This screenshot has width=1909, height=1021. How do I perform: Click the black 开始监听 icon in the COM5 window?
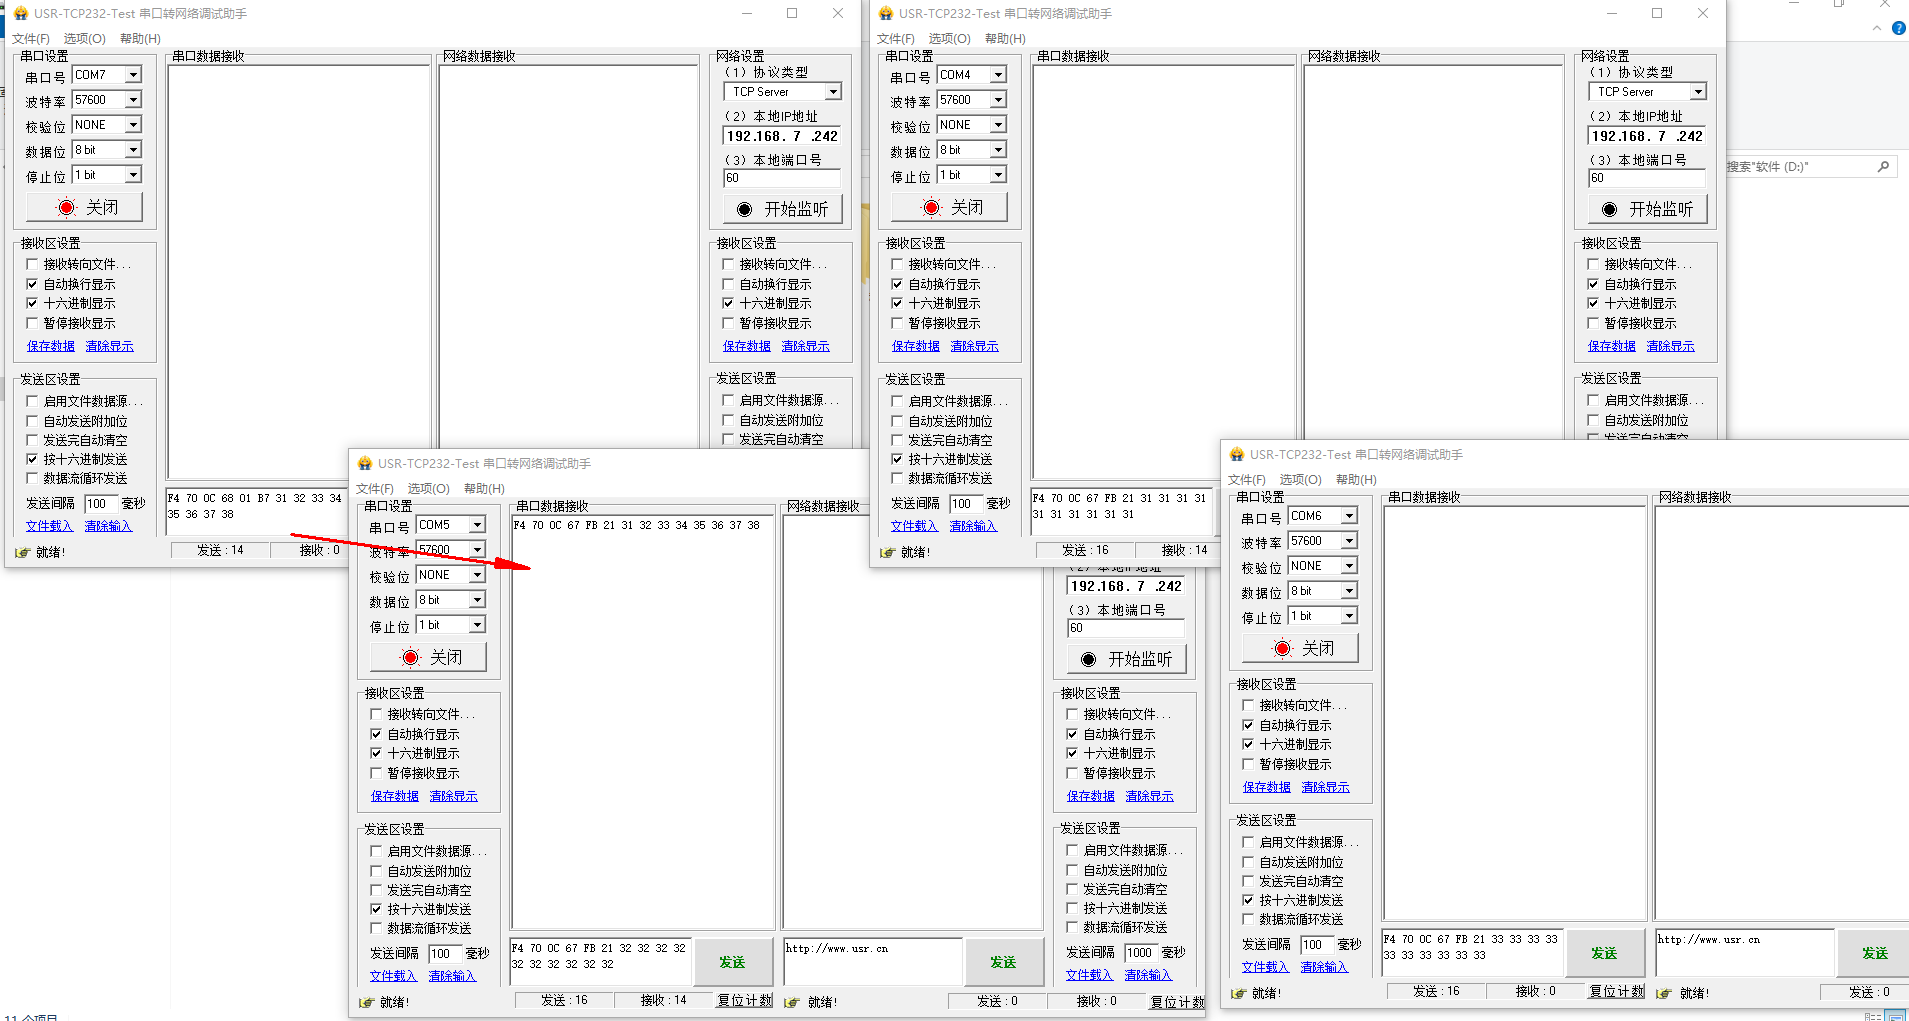1088,660
